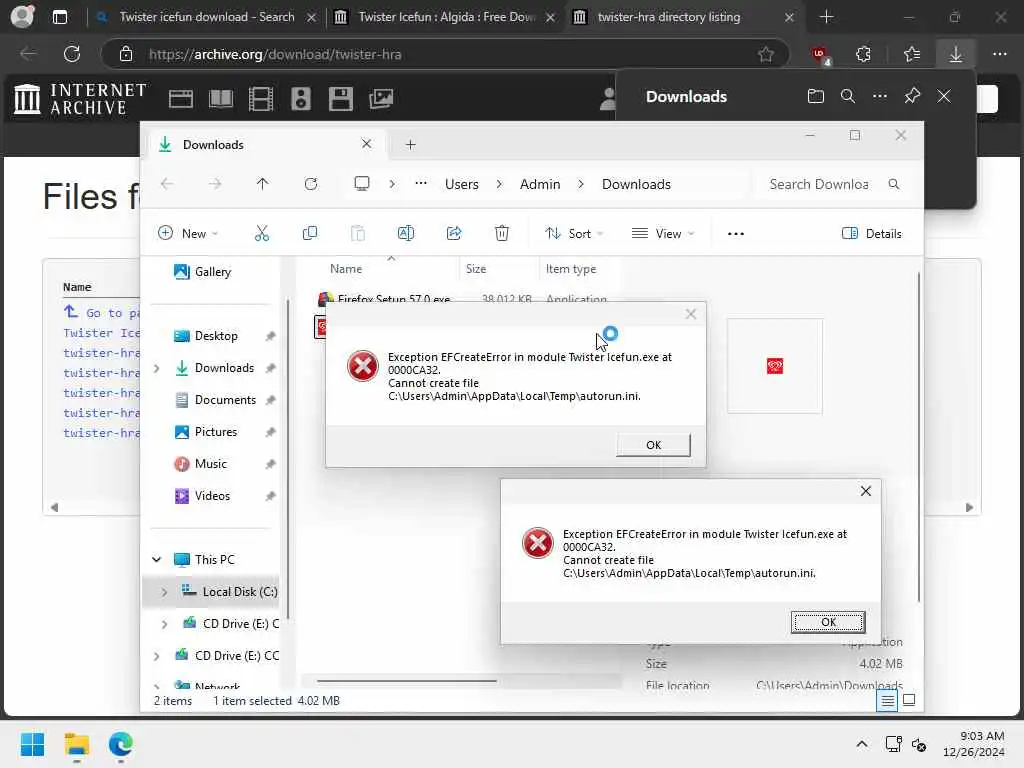Viewport: 1024px width, 768px height.
Task: Click the Up arrow in Explorer navigation
Action: coord(263,184)
